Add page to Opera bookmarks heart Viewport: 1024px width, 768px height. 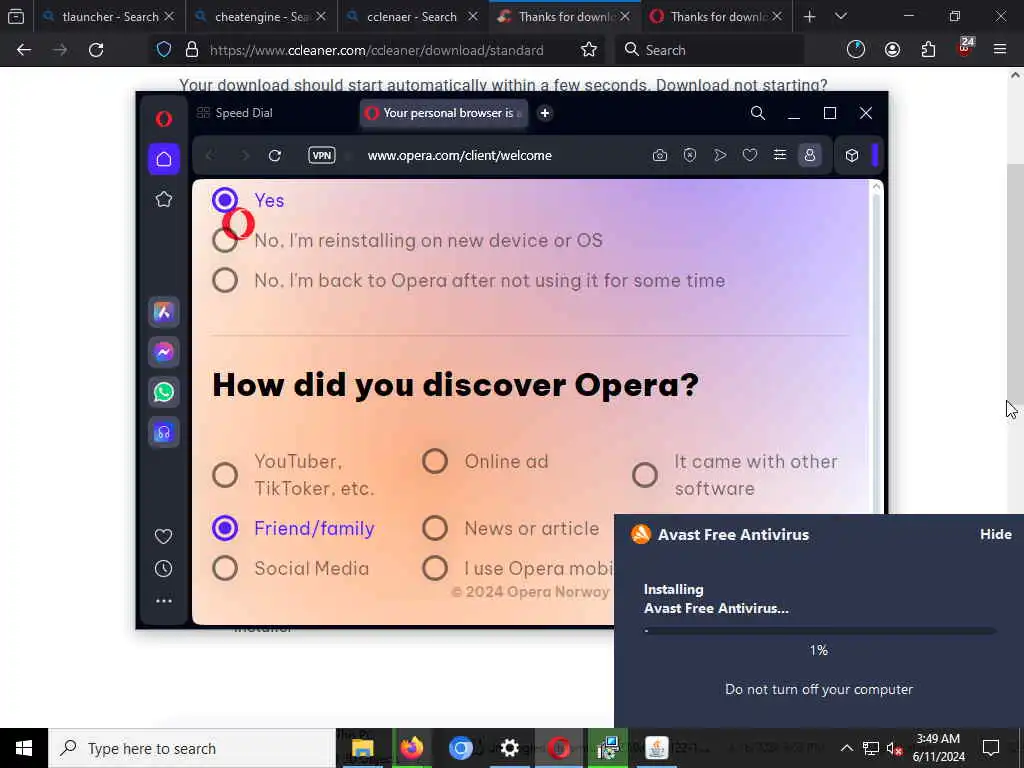point(750,155)
